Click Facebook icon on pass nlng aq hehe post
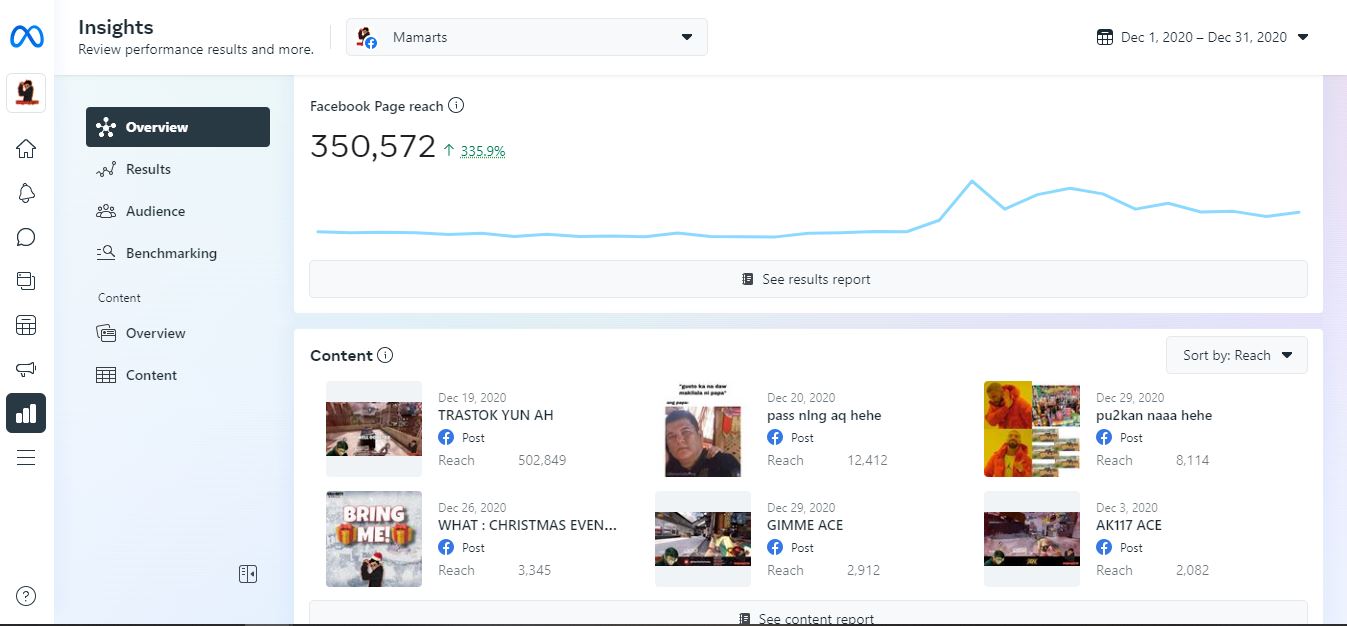Screen dimensions: 1347x626 point(775,437)
